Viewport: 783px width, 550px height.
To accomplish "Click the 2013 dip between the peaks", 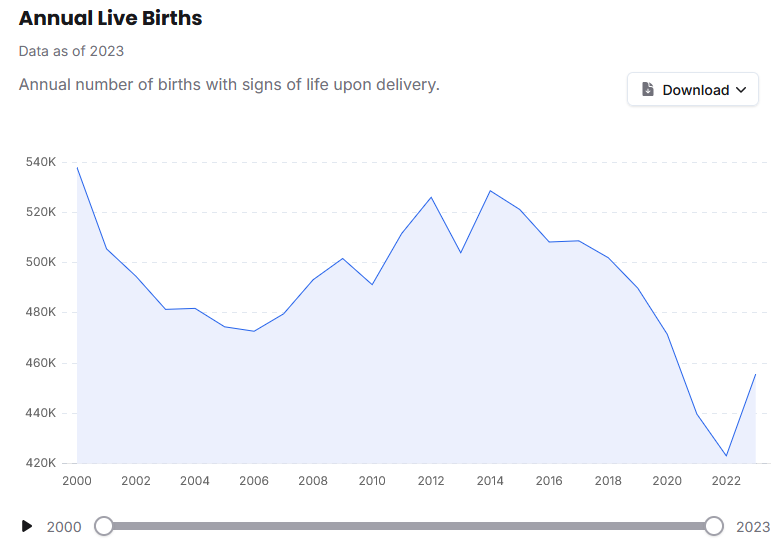I will pos(461,252).
